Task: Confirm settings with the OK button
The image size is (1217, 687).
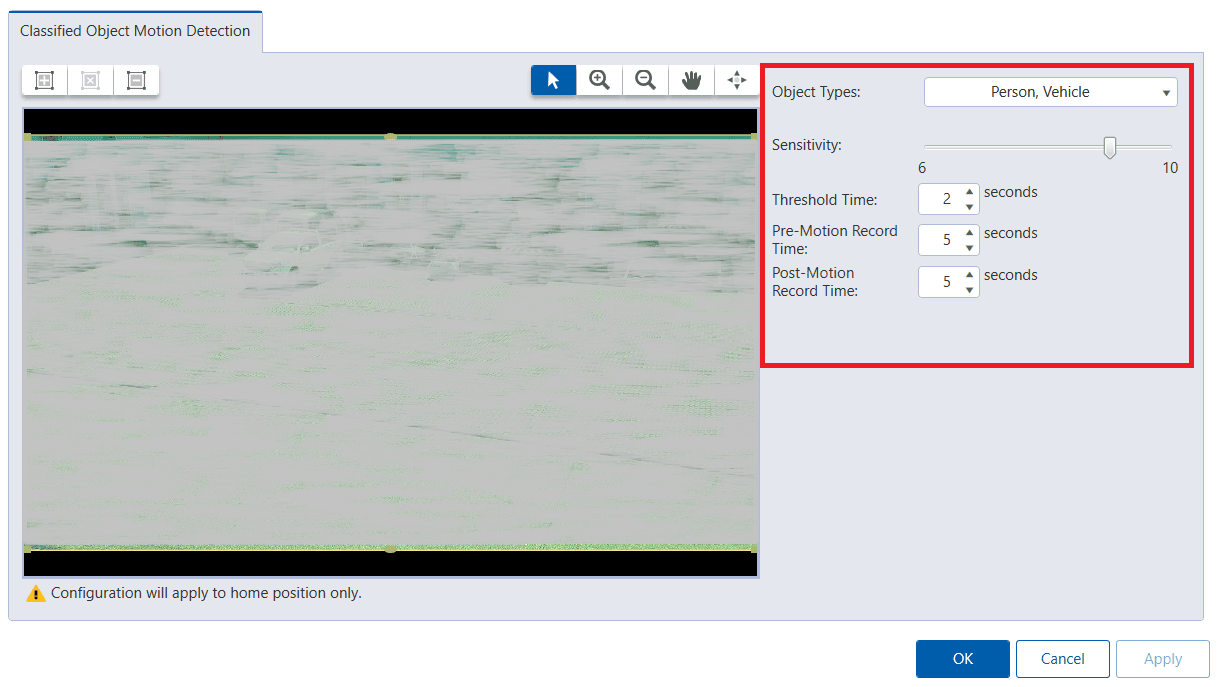Action: [961, 658]
